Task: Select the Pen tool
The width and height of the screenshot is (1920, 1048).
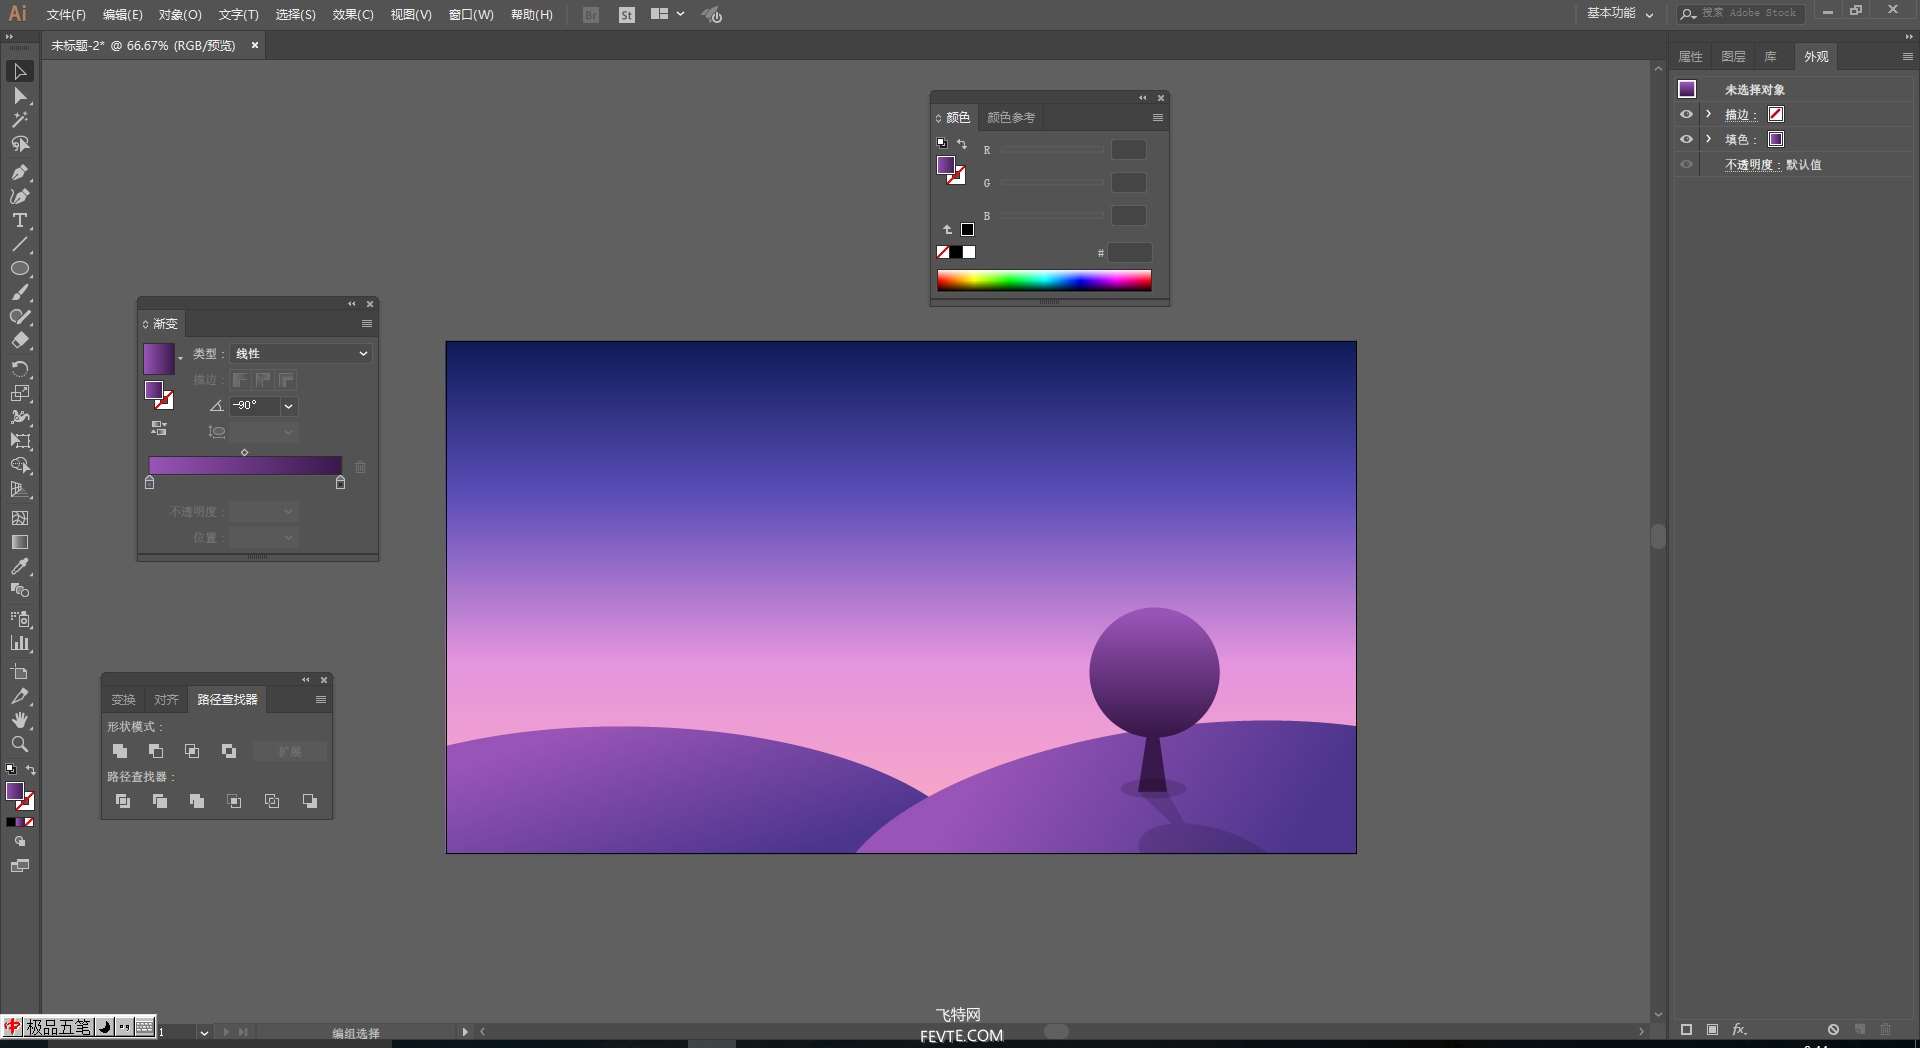Action: (x=20, y=172)
